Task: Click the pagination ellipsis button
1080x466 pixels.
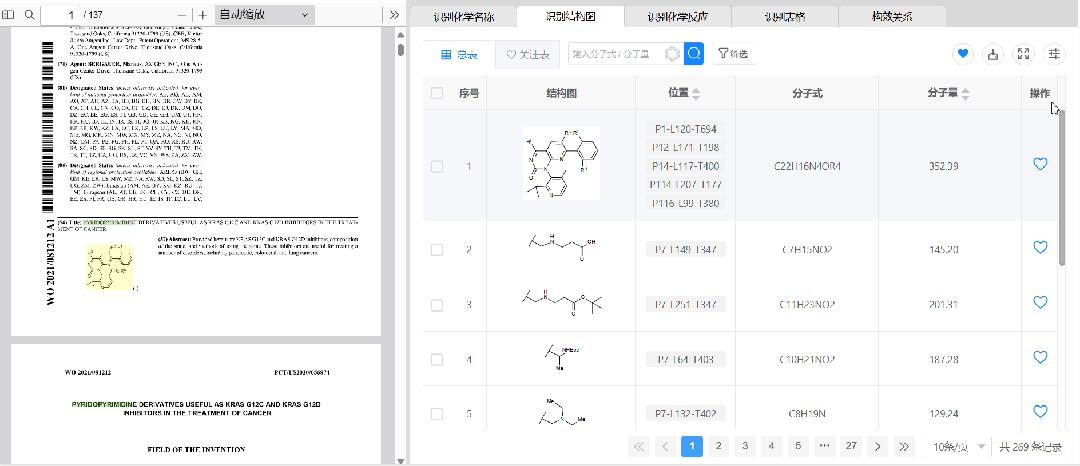Action: [824, 447]
